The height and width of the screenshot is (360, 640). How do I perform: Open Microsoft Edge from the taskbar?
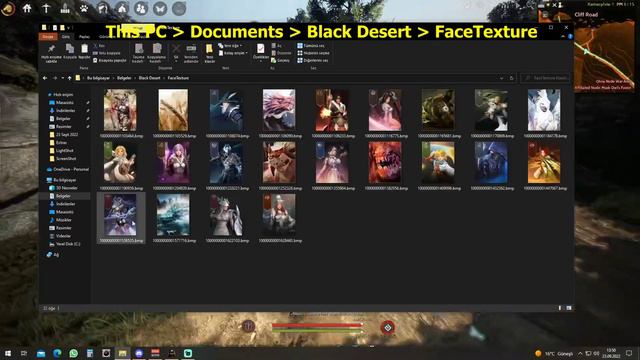click(57, 353)
